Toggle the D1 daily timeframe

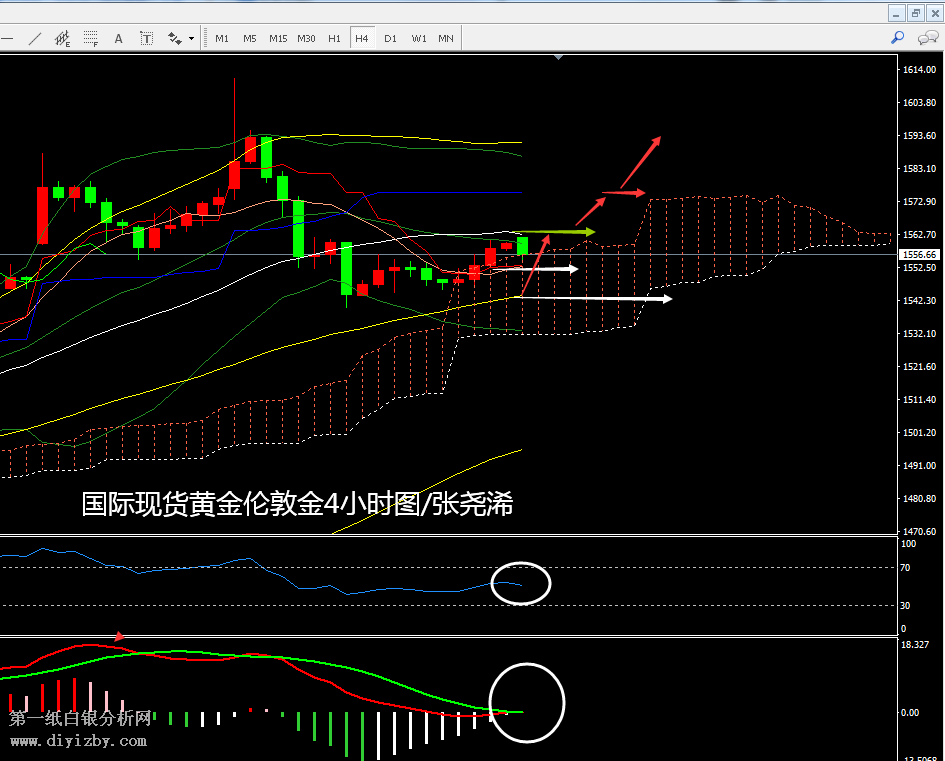coord(390,39)
